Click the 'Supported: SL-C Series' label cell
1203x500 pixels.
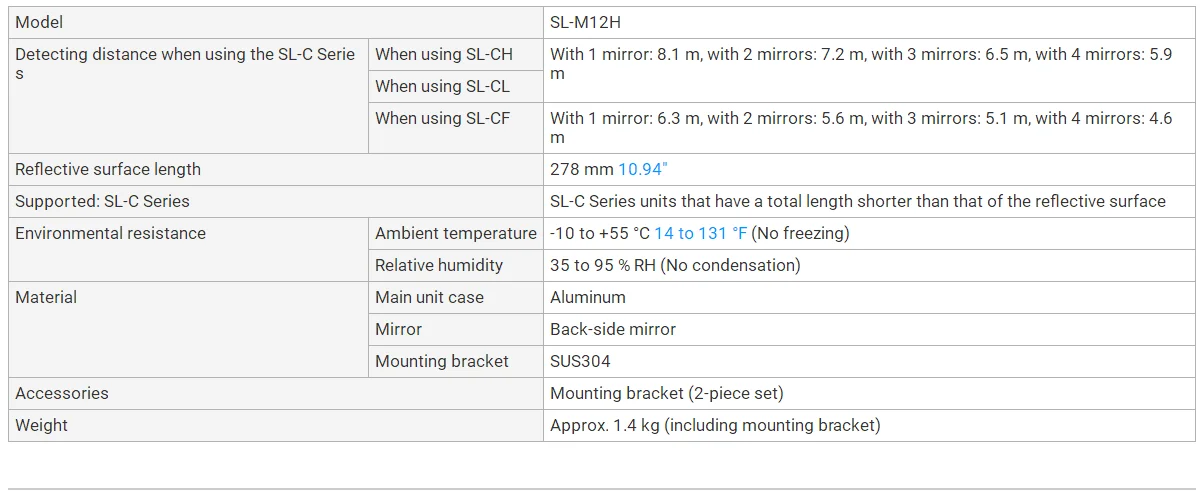[102, 201]
